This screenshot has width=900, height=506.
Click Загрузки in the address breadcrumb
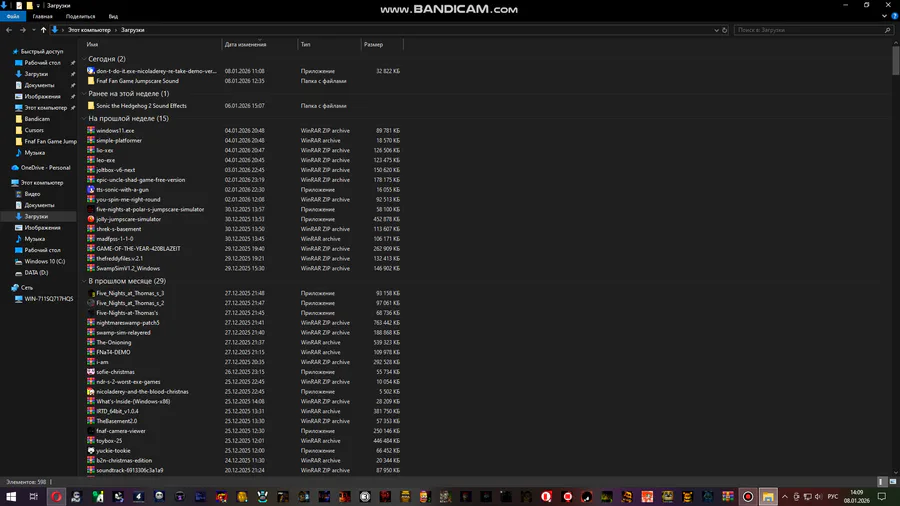[133, 30]
